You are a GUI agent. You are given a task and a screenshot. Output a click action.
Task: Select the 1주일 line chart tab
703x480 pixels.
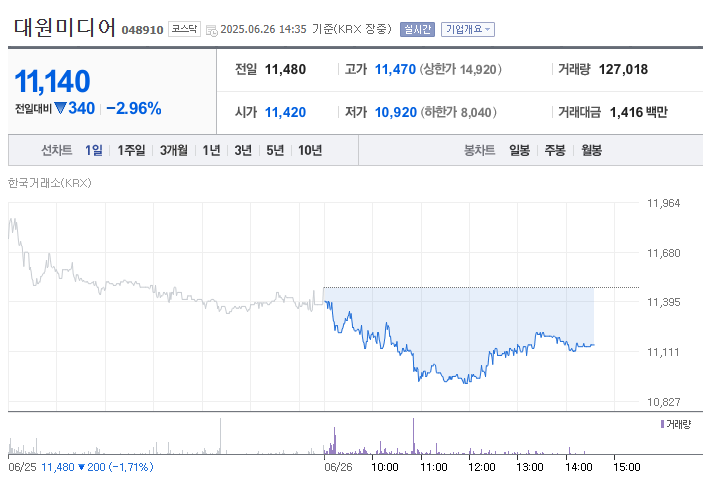[x=131, y=150]
